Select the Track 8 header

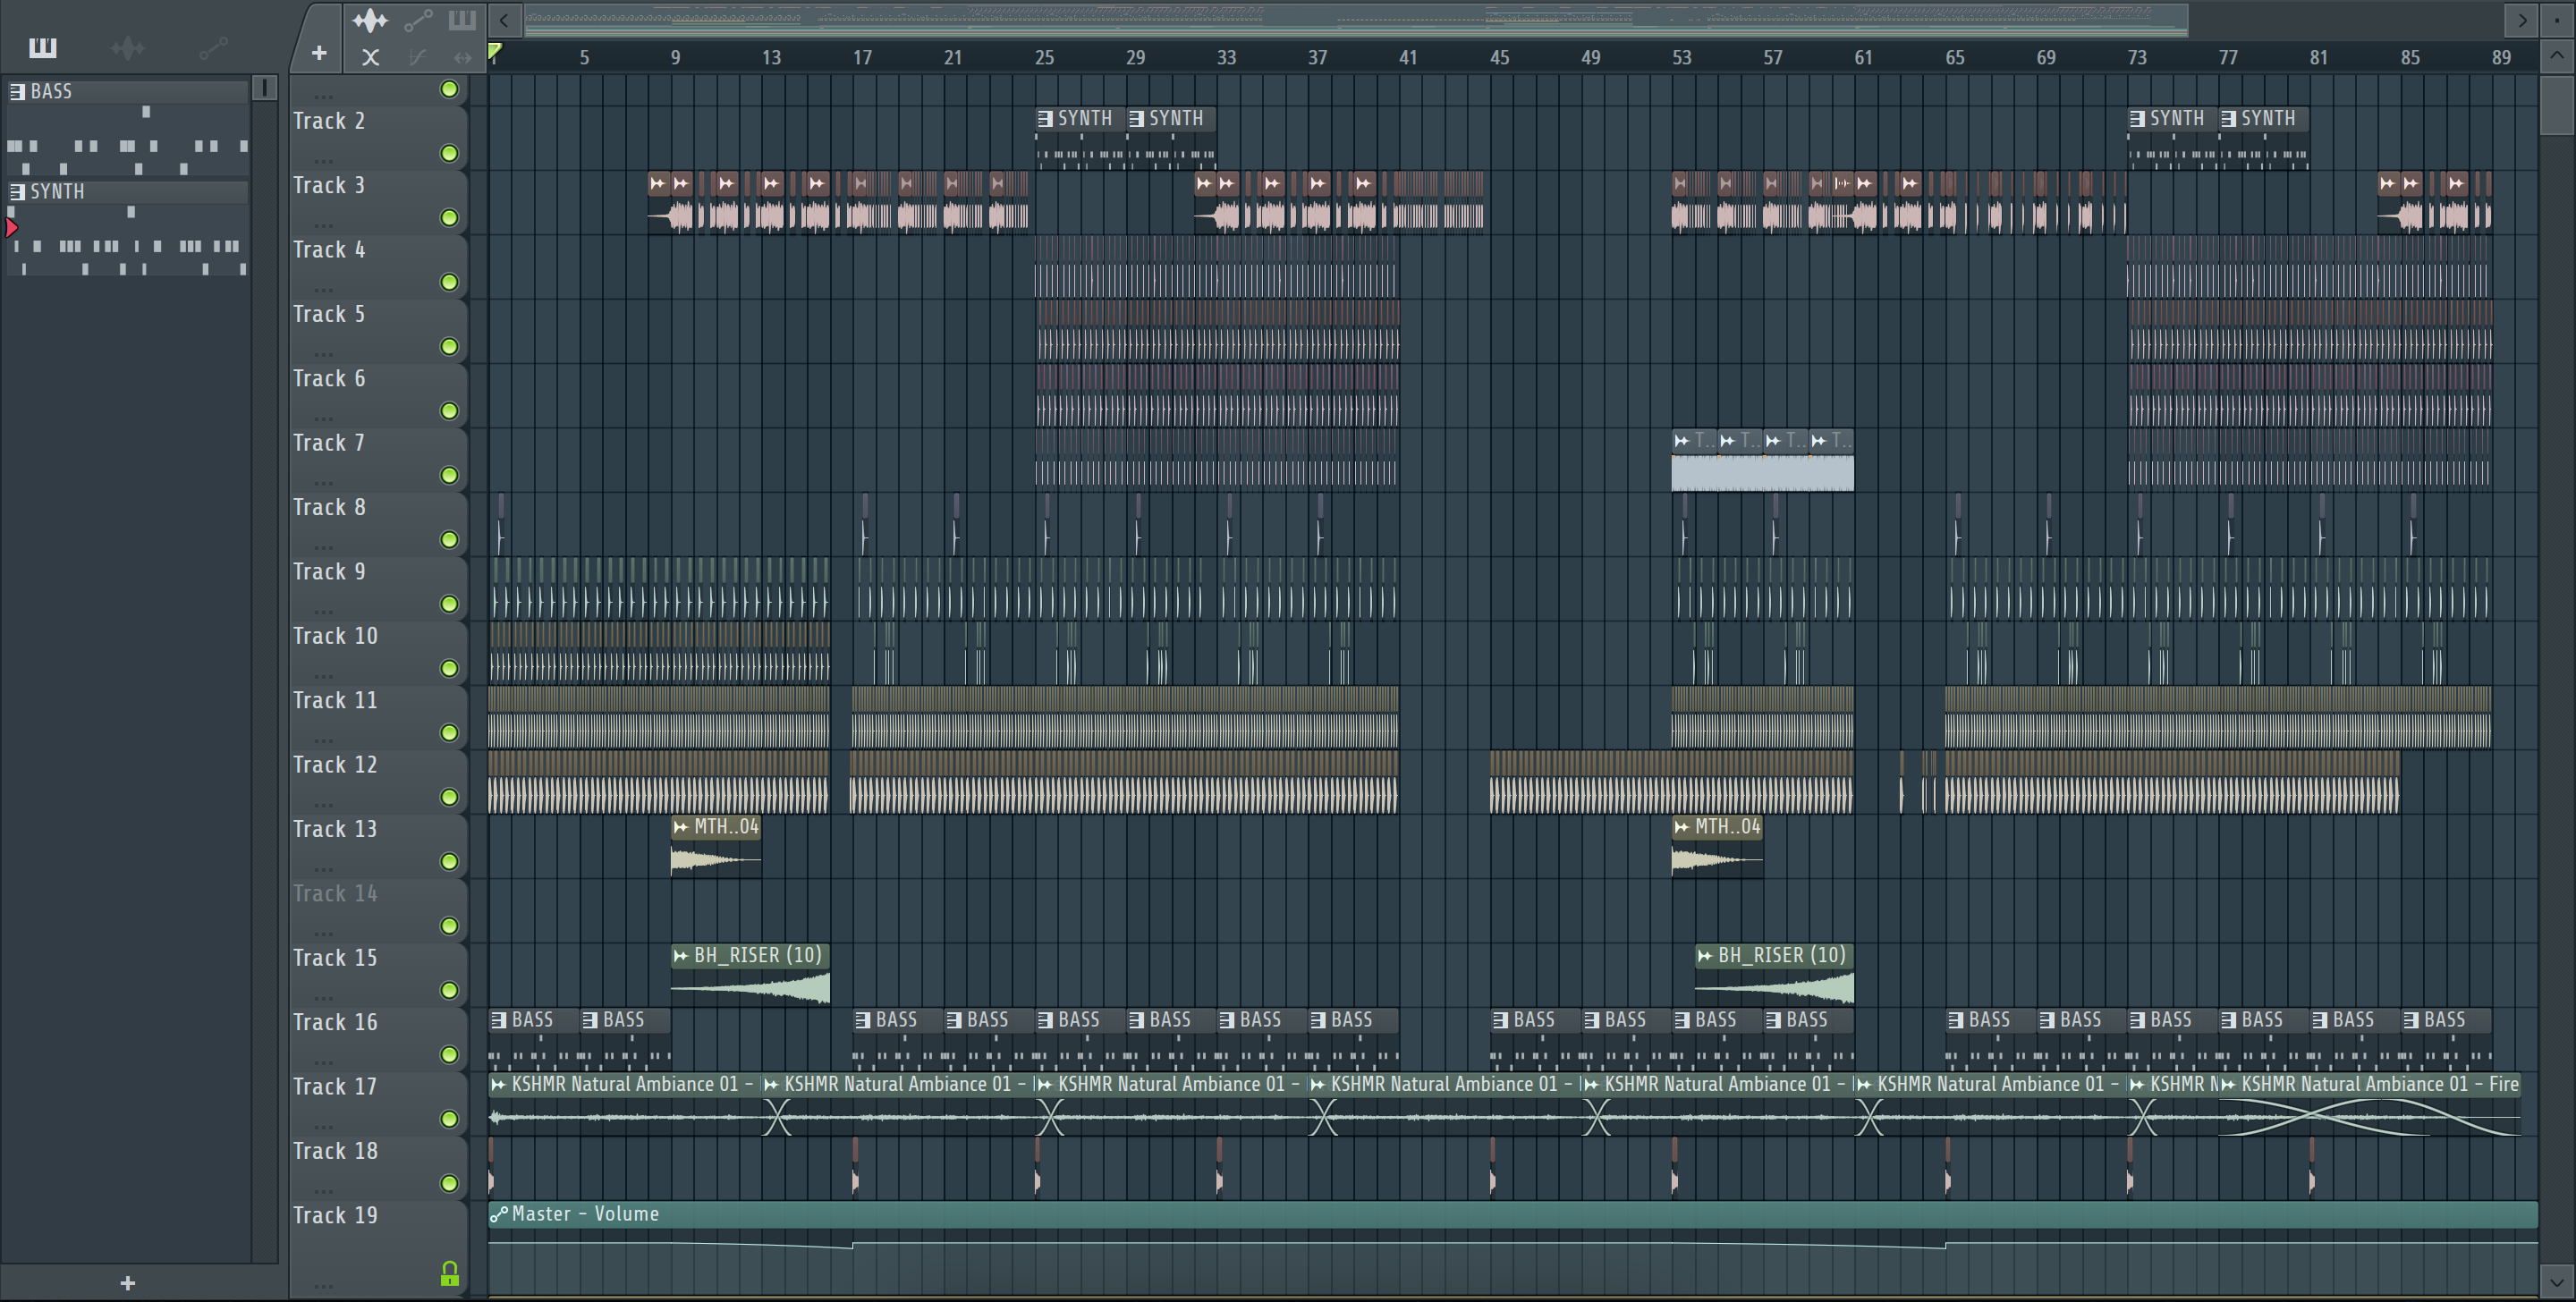pyautogui.click(x=378, y=524)
